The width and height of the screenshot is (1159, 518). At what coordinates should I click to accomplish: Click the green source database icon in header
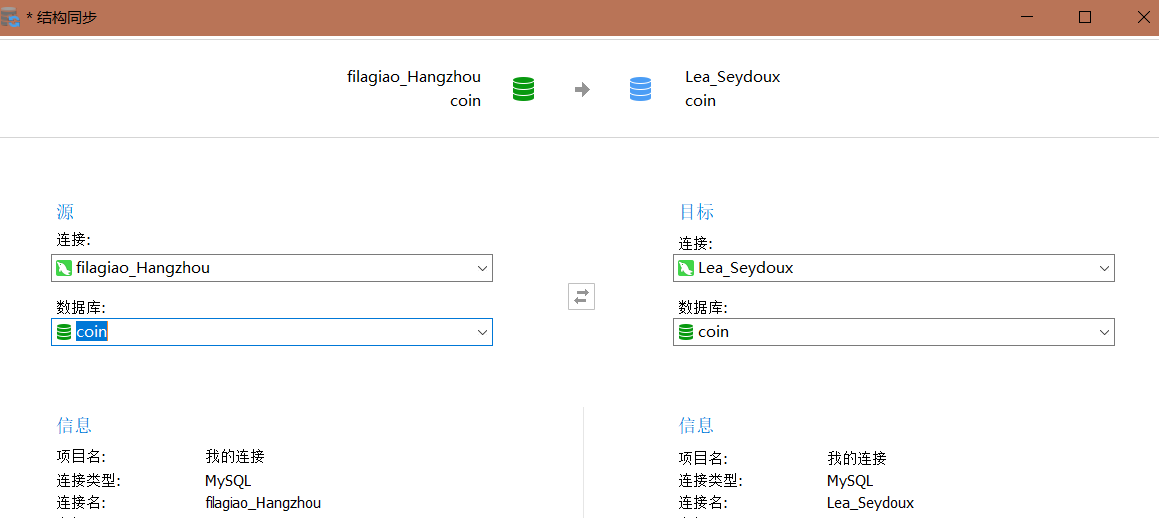[523, 89]
